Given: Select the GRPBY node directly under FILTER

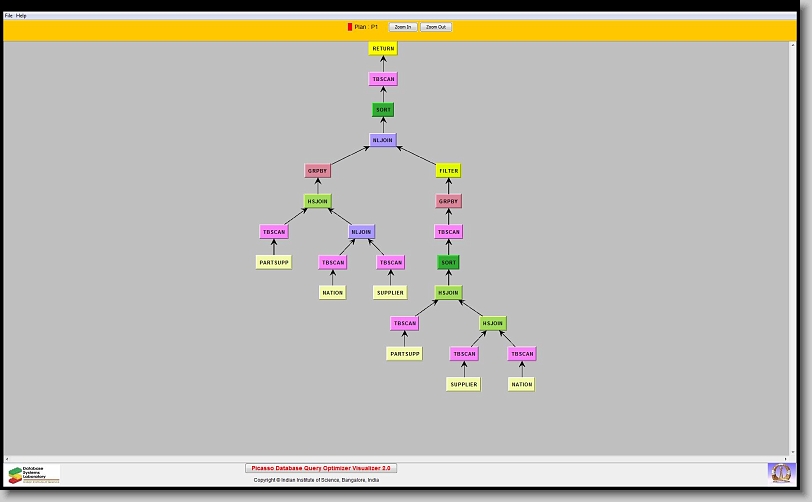Looking at the screenshot, I should click(448, 201).
